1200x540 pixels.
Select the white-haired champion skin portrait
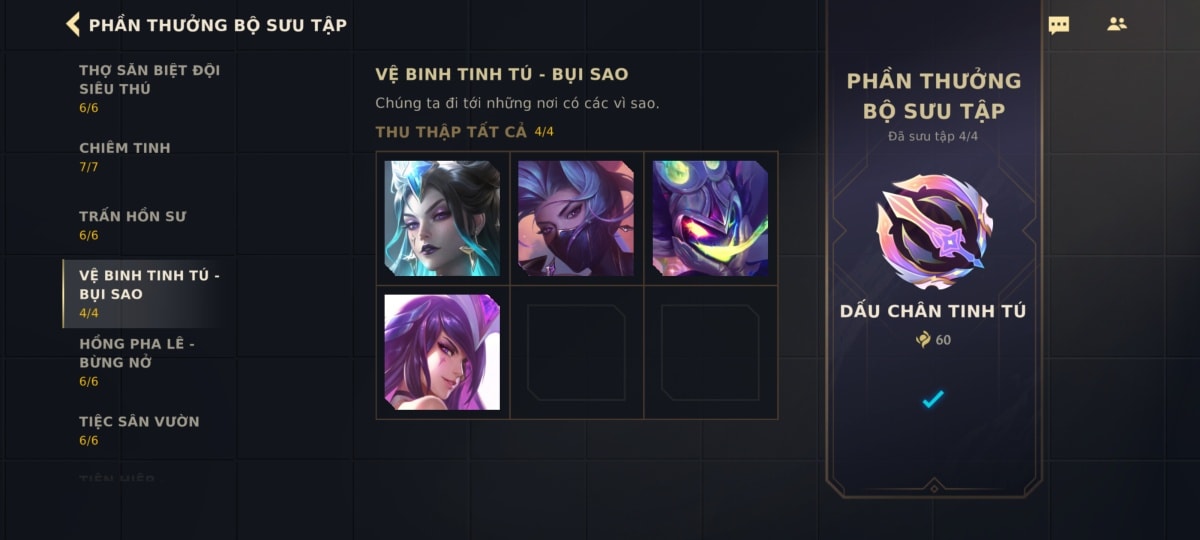[x=442, y=218]
